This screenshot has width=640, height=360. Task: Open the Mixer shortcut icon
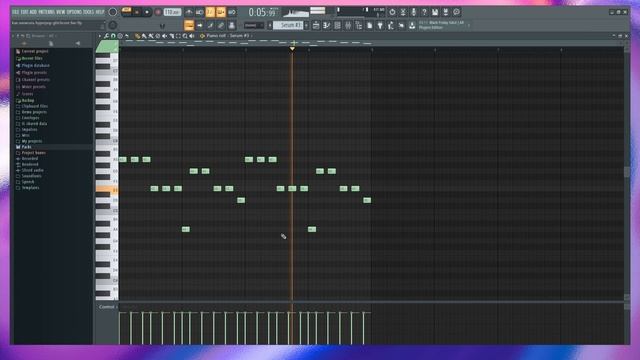click(x=348, y=25)
